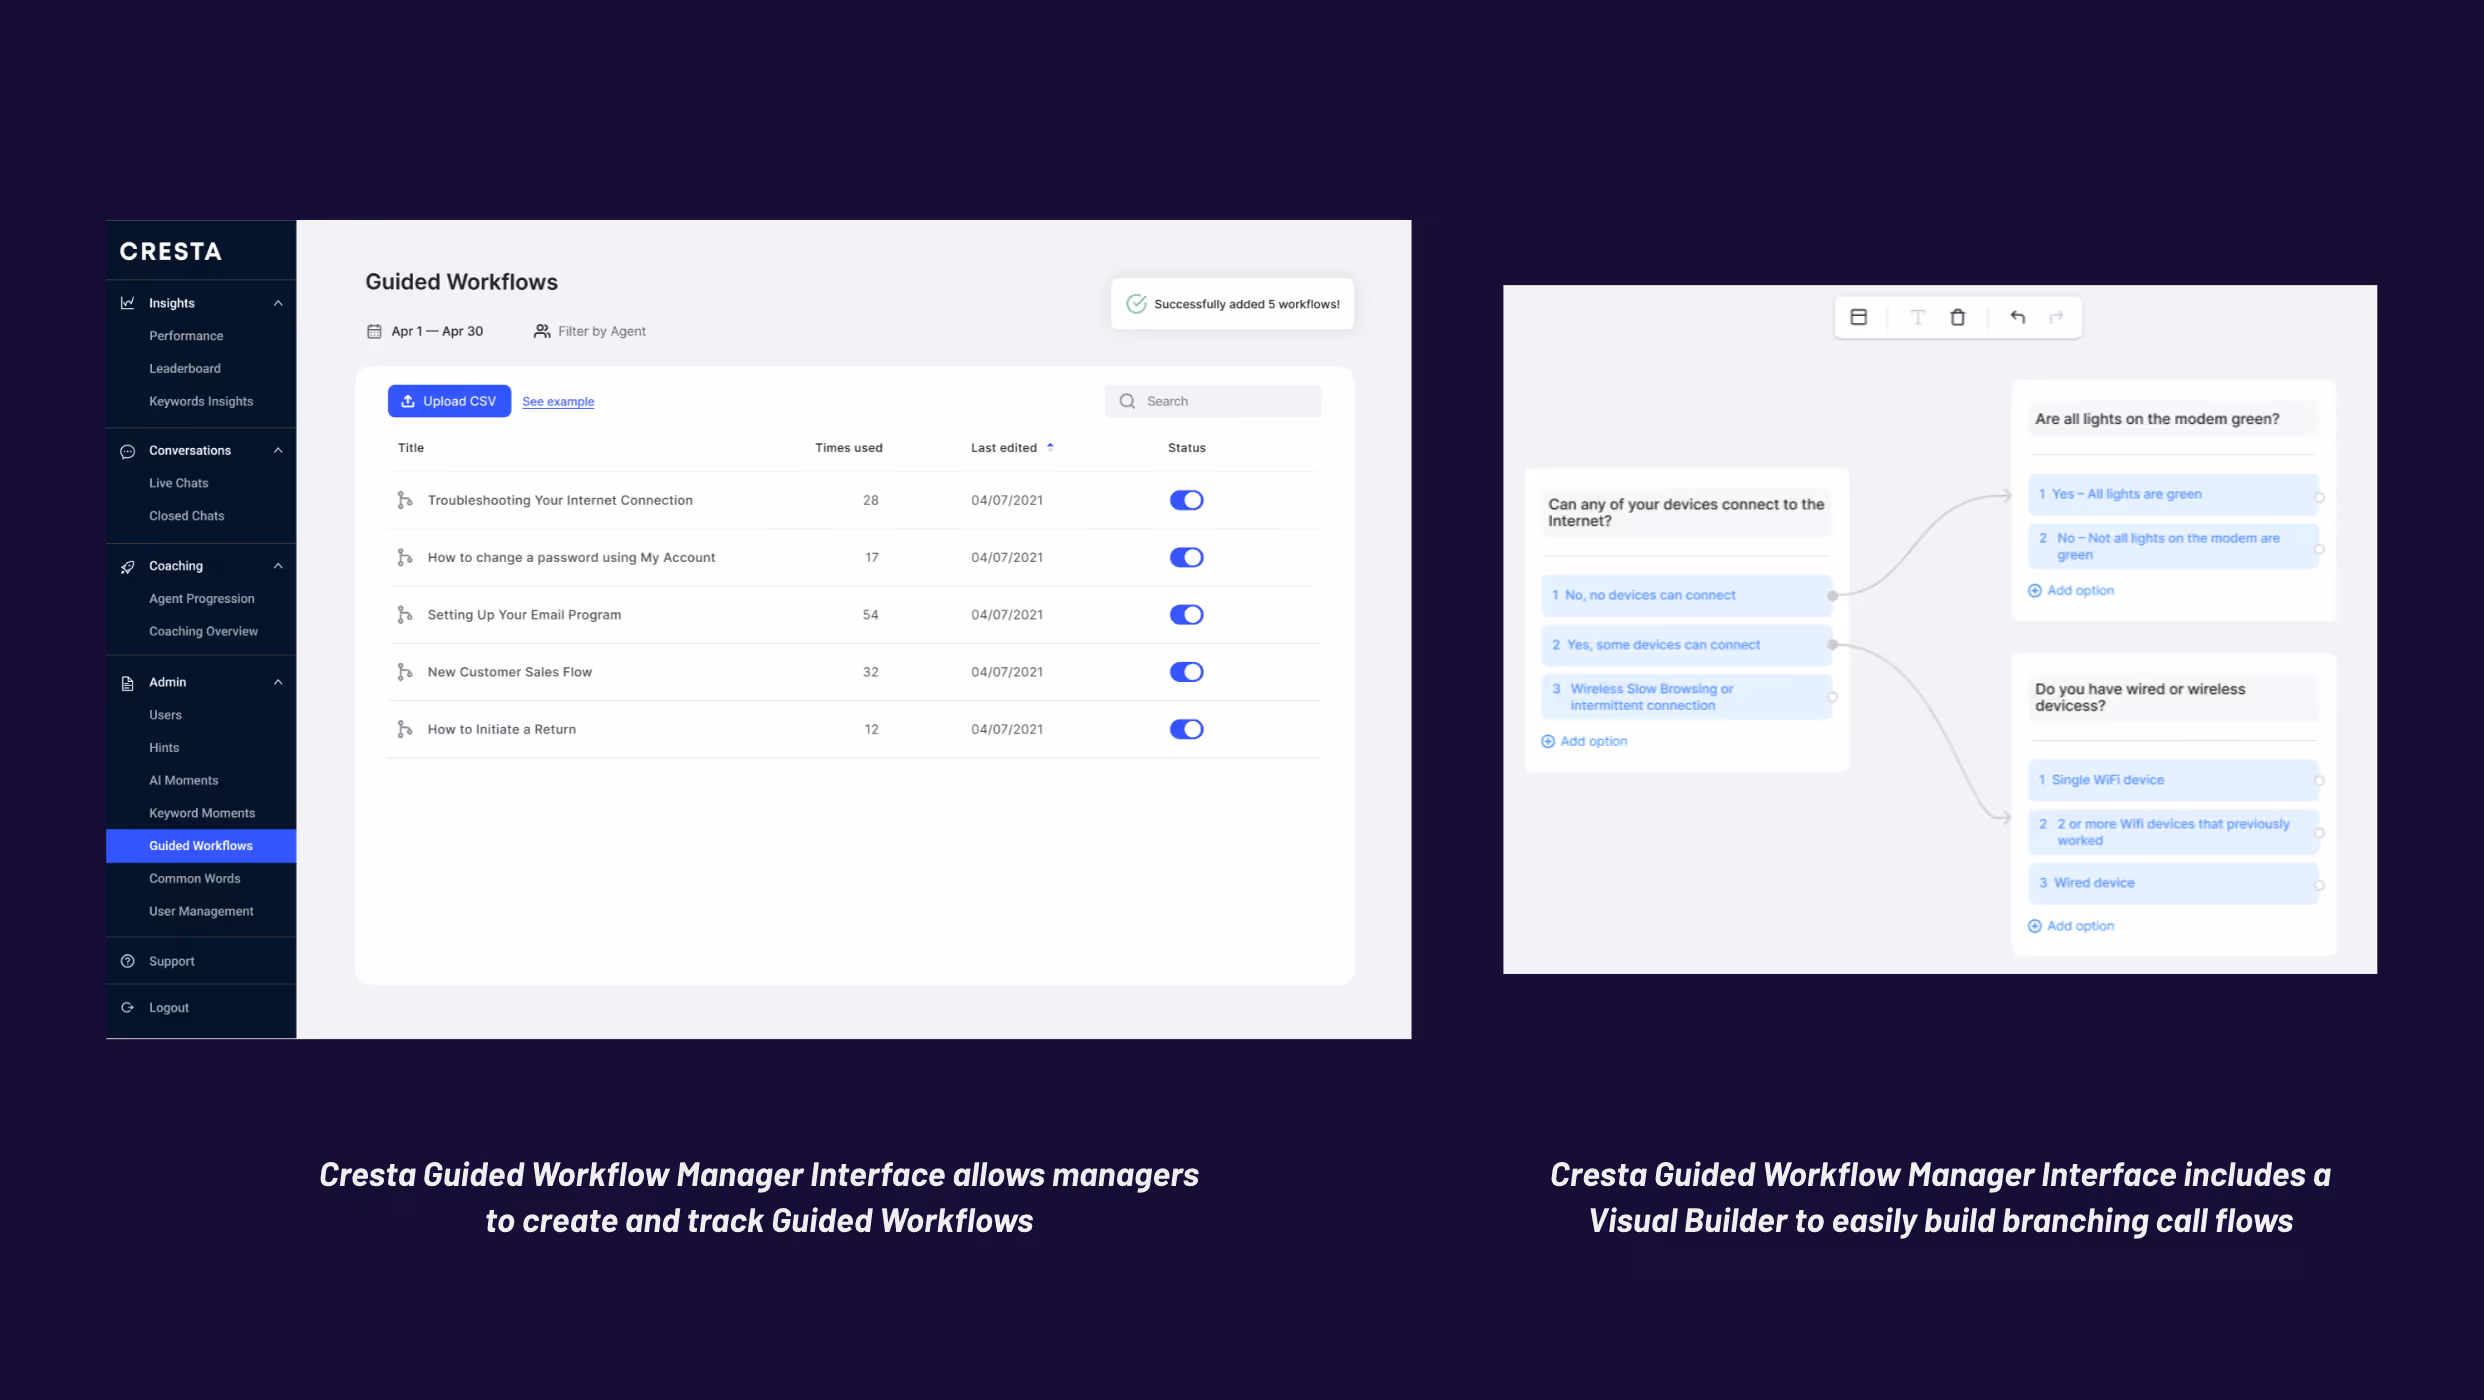Image resolution: width=2484 pixels, height=1400 pixels.
Task: Click the people icon beside Filter by Agent
Action: [542, 331]
